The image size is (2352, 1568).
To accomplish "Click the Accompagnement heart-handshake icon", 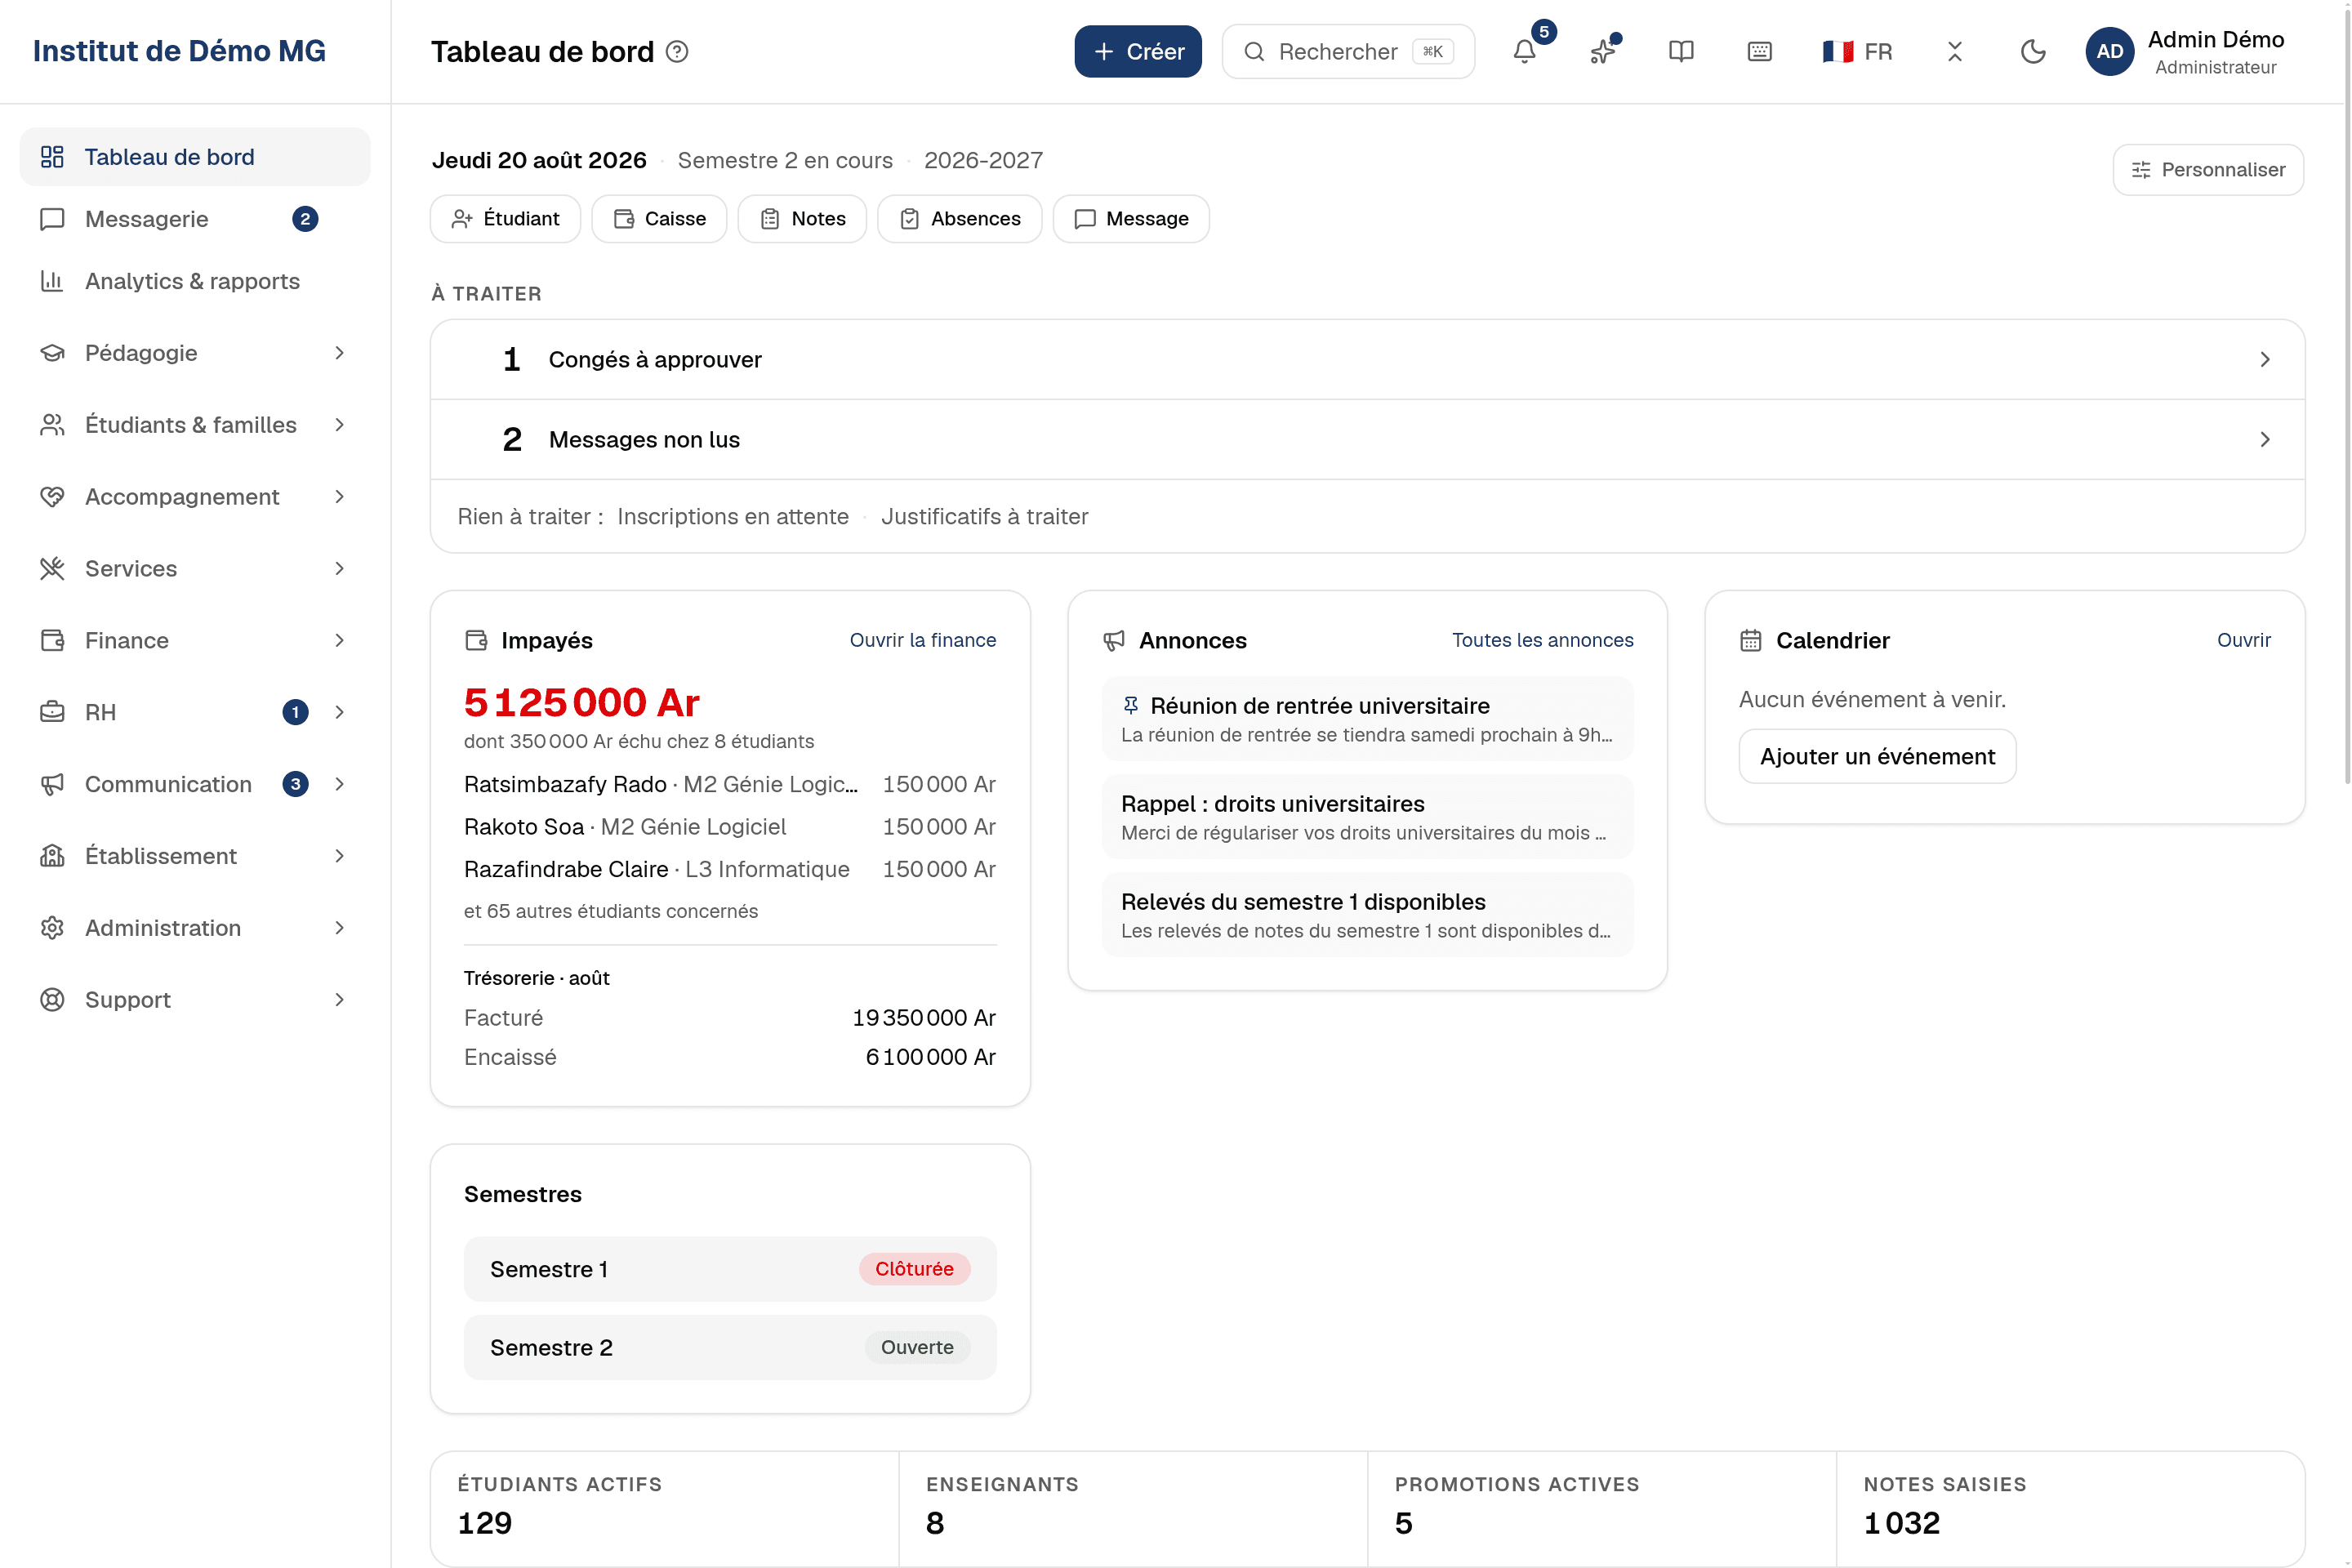I will pyautogui.click(x=52, y=497).
